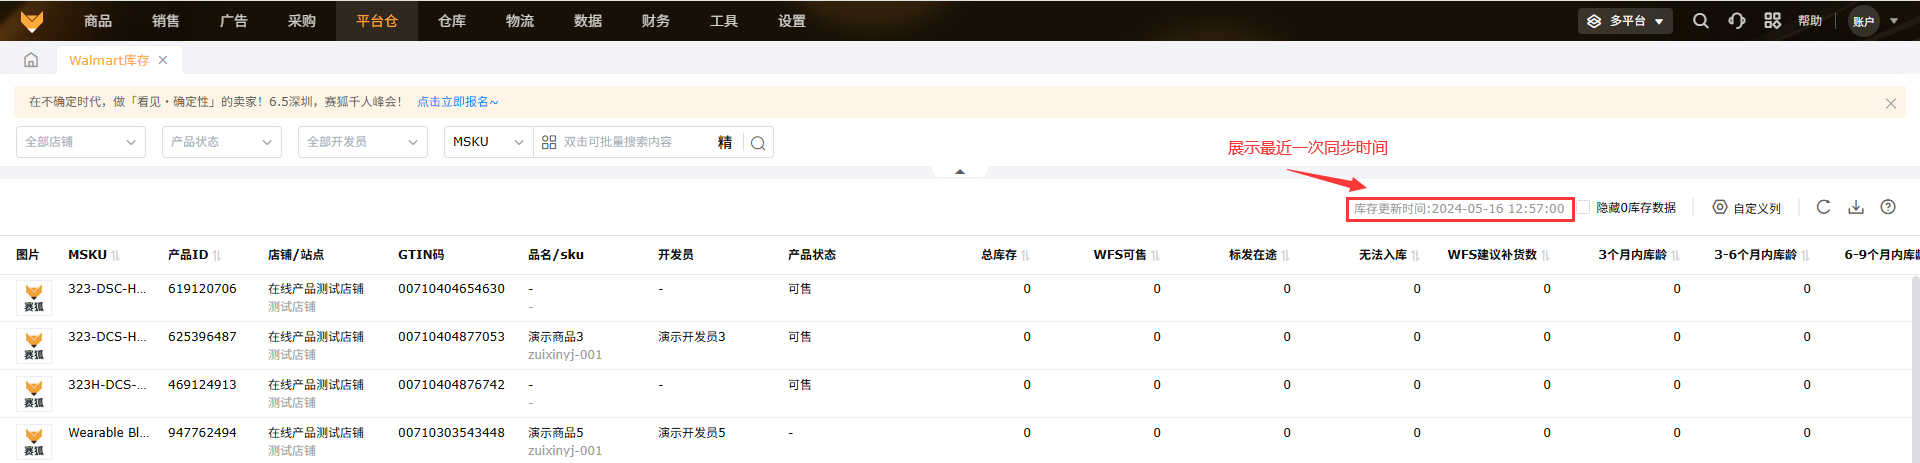Click 演示开发员5 cell
The height and width of the screenshot is (463, 1920).
691,433
